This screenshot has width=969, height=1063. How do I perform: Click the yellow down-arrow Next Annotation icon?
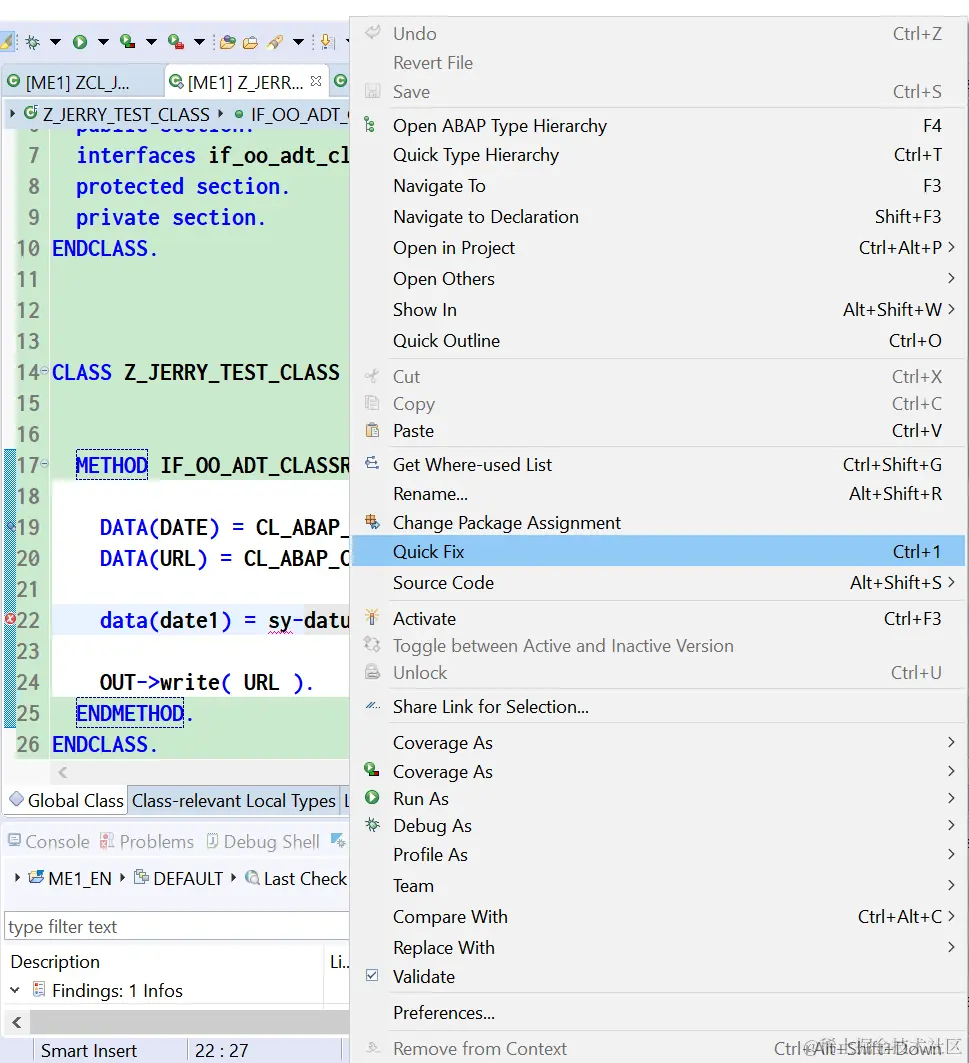pos(327,42)
